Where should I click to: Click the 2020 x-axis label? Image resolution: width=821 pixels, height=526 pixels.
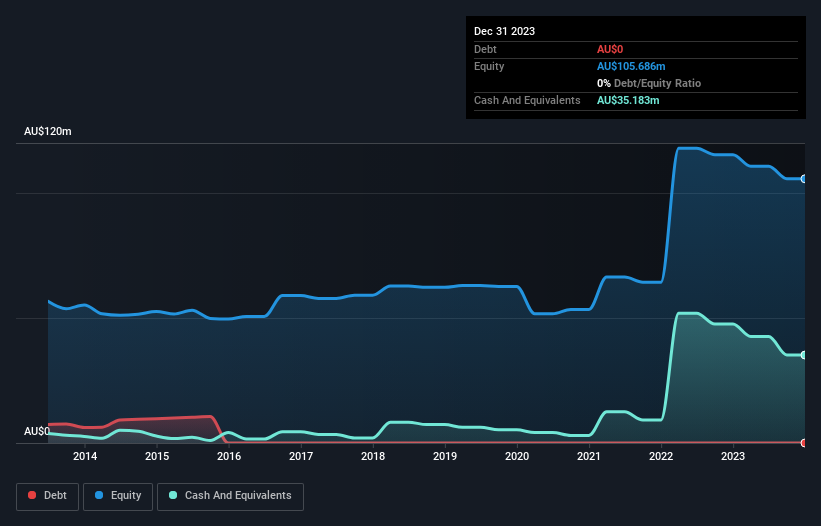517,456
